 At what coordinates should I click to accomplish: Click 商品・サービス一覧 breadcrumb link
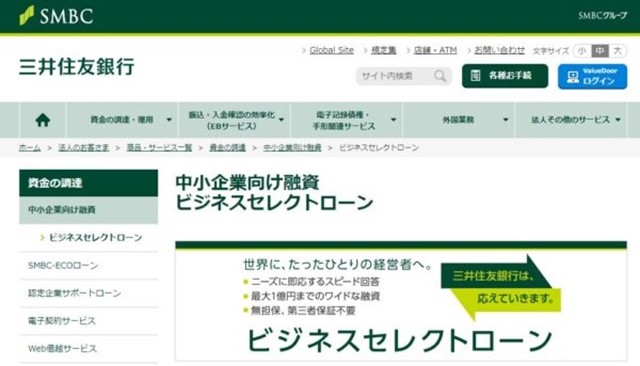(x=159, y=148)
